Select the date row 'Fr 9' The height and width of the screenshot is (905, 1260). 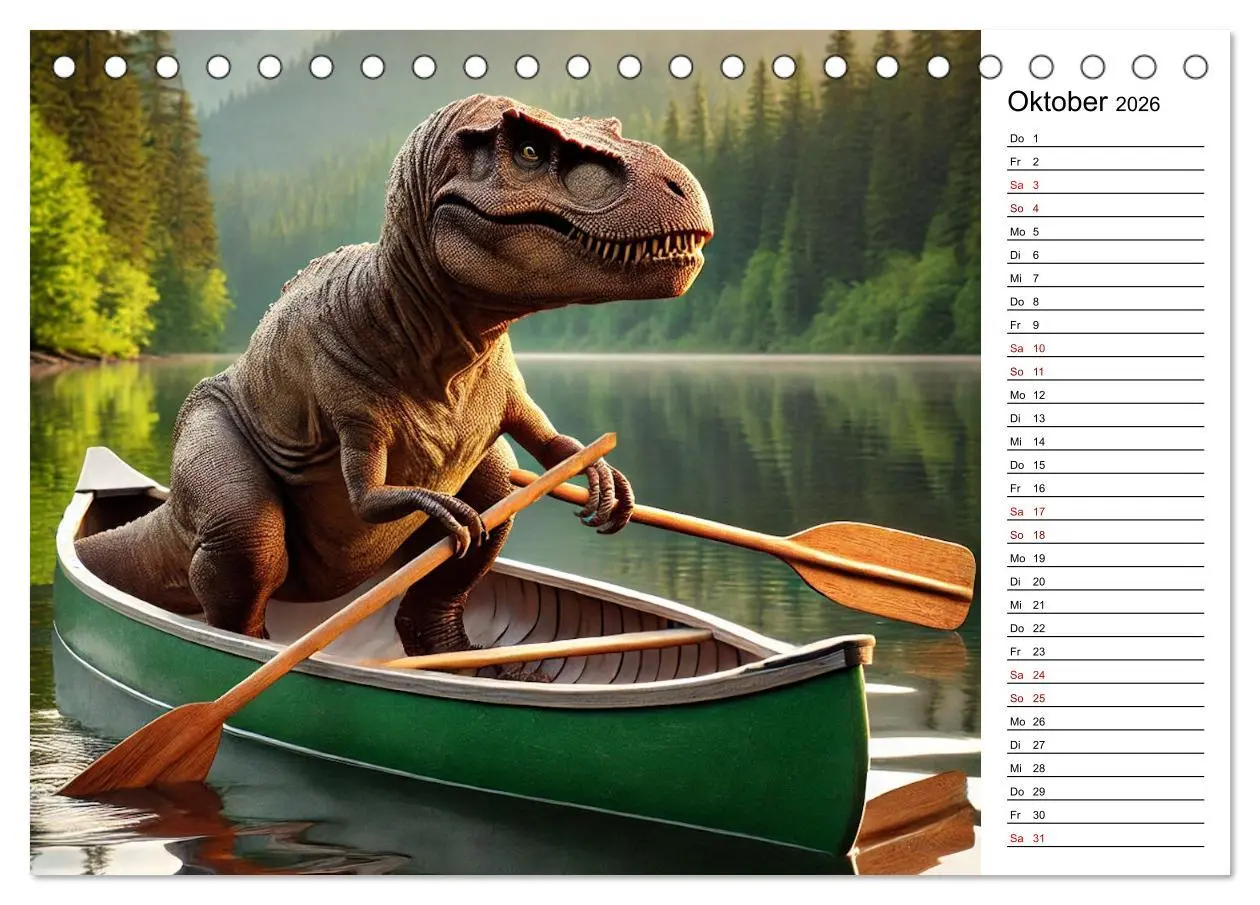tap(1105, 325)
